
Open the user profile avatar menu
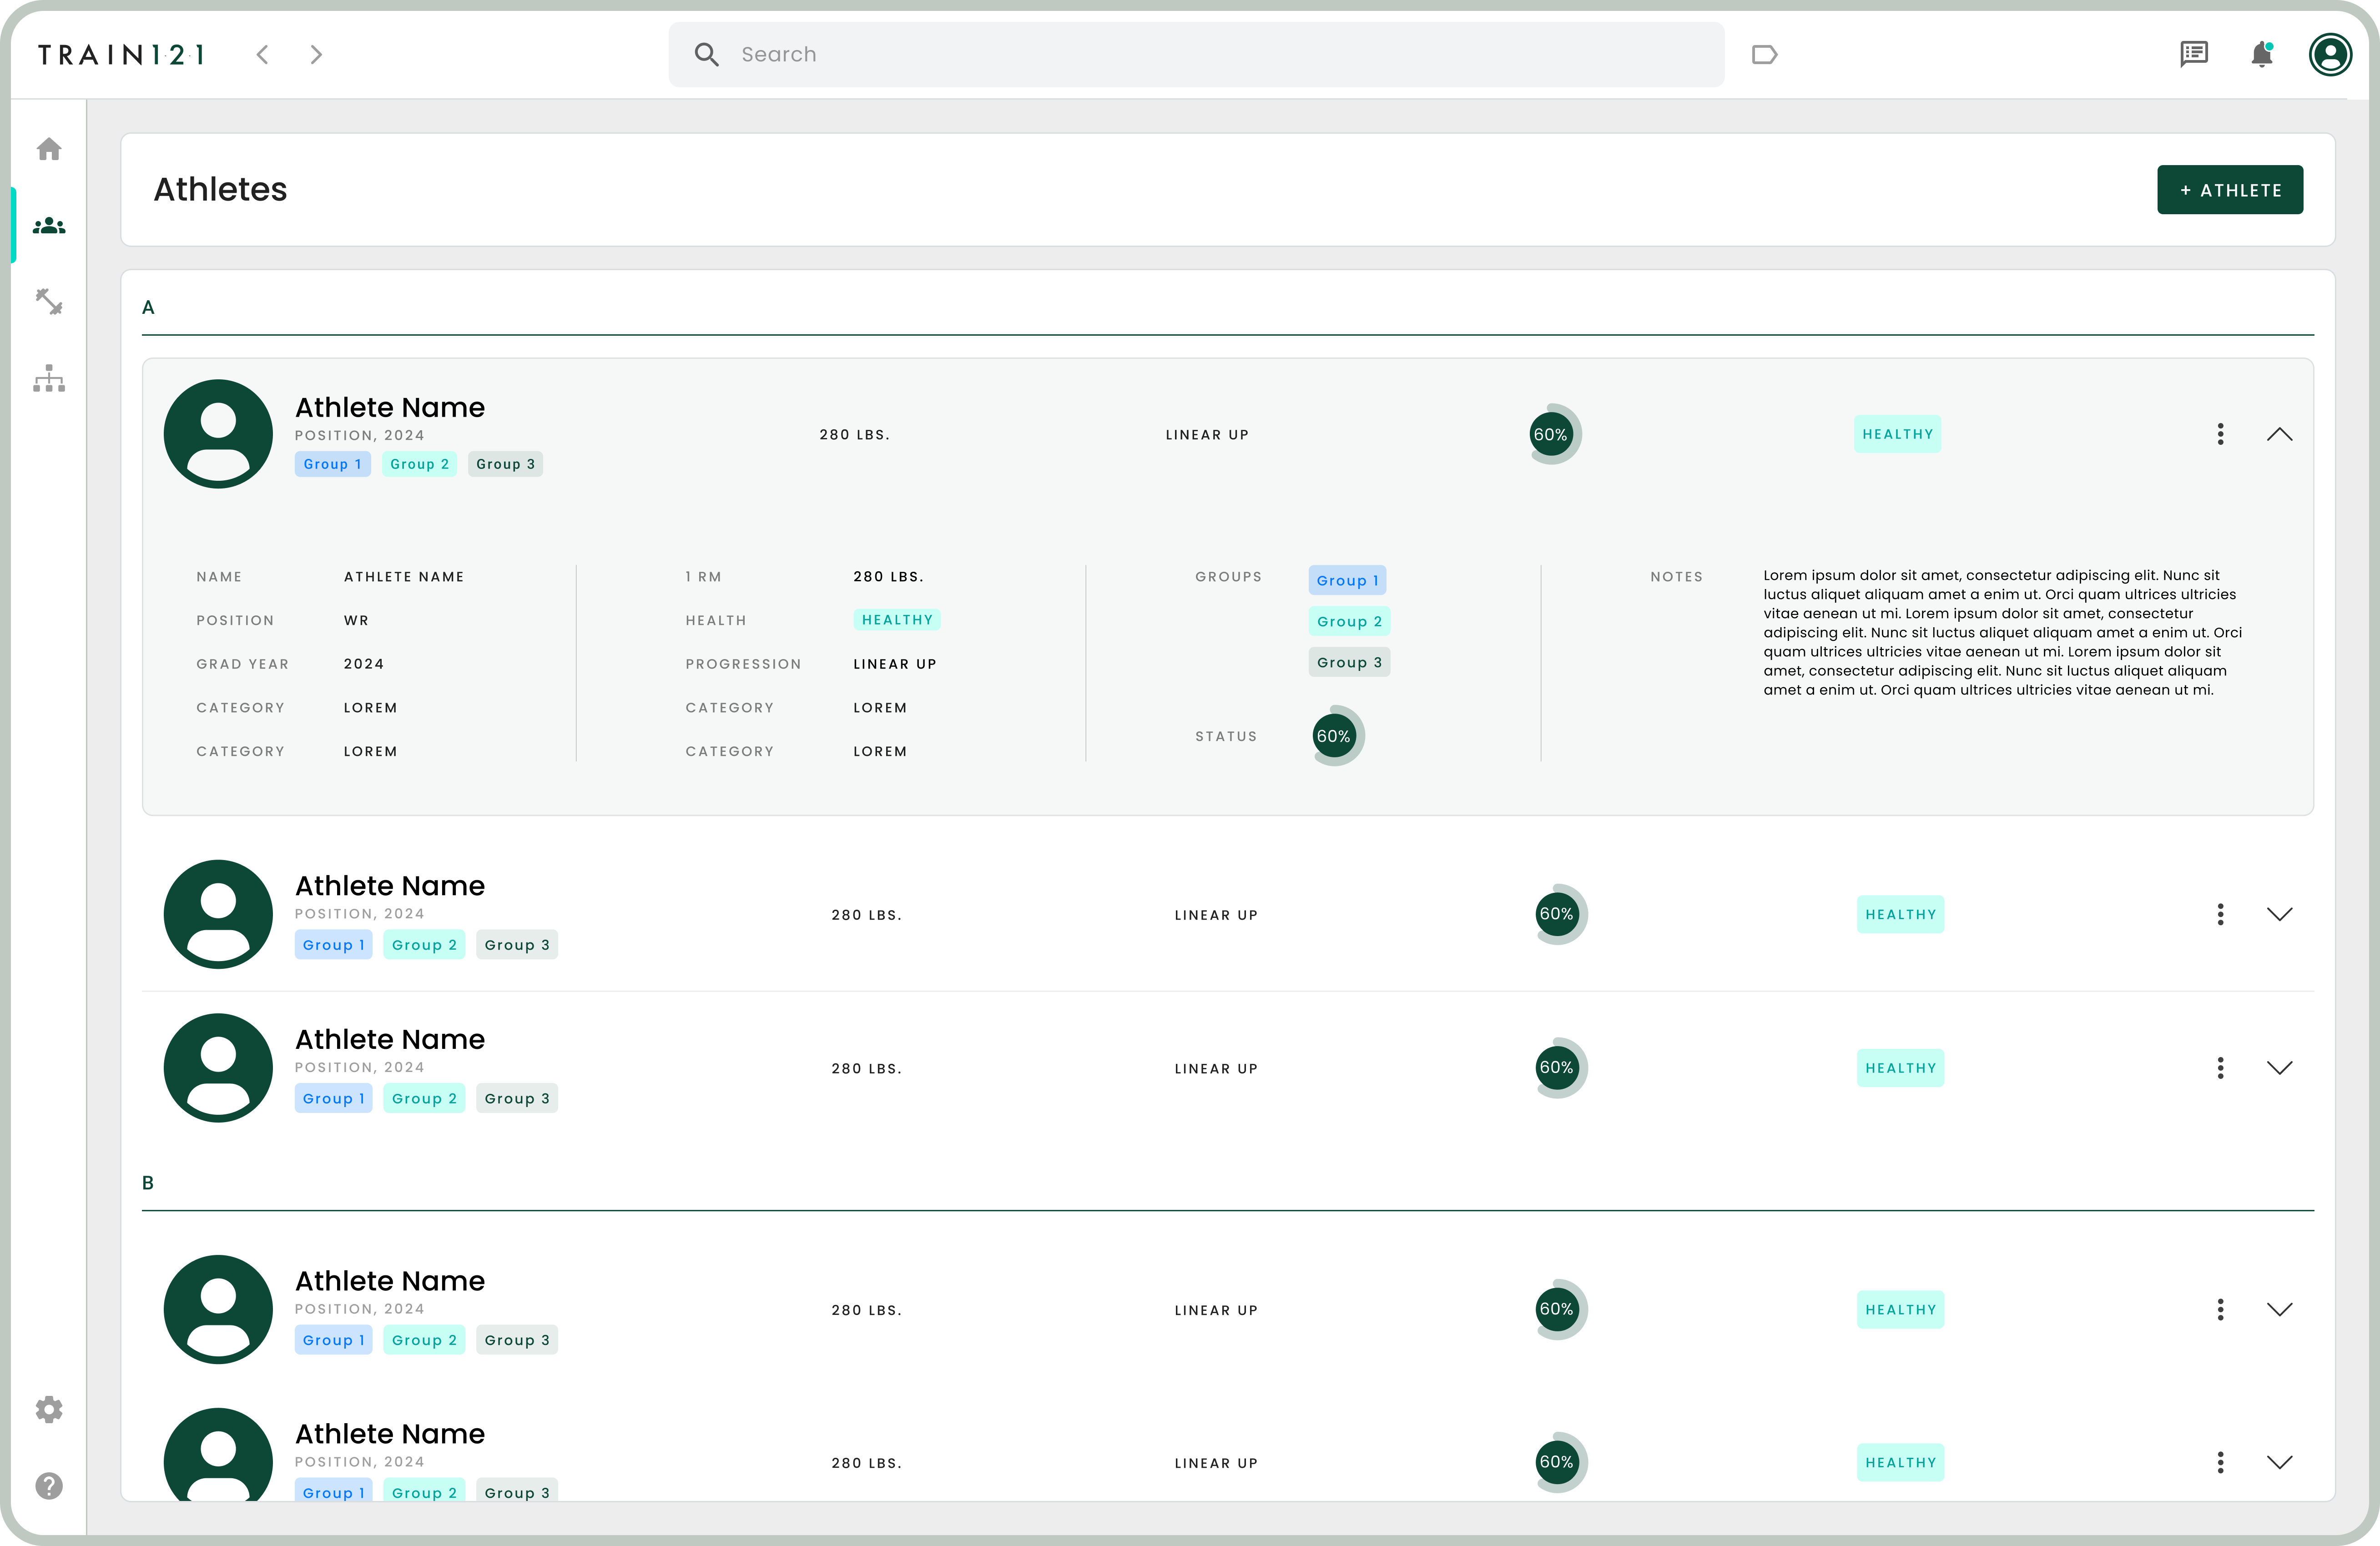[2330, 54]
